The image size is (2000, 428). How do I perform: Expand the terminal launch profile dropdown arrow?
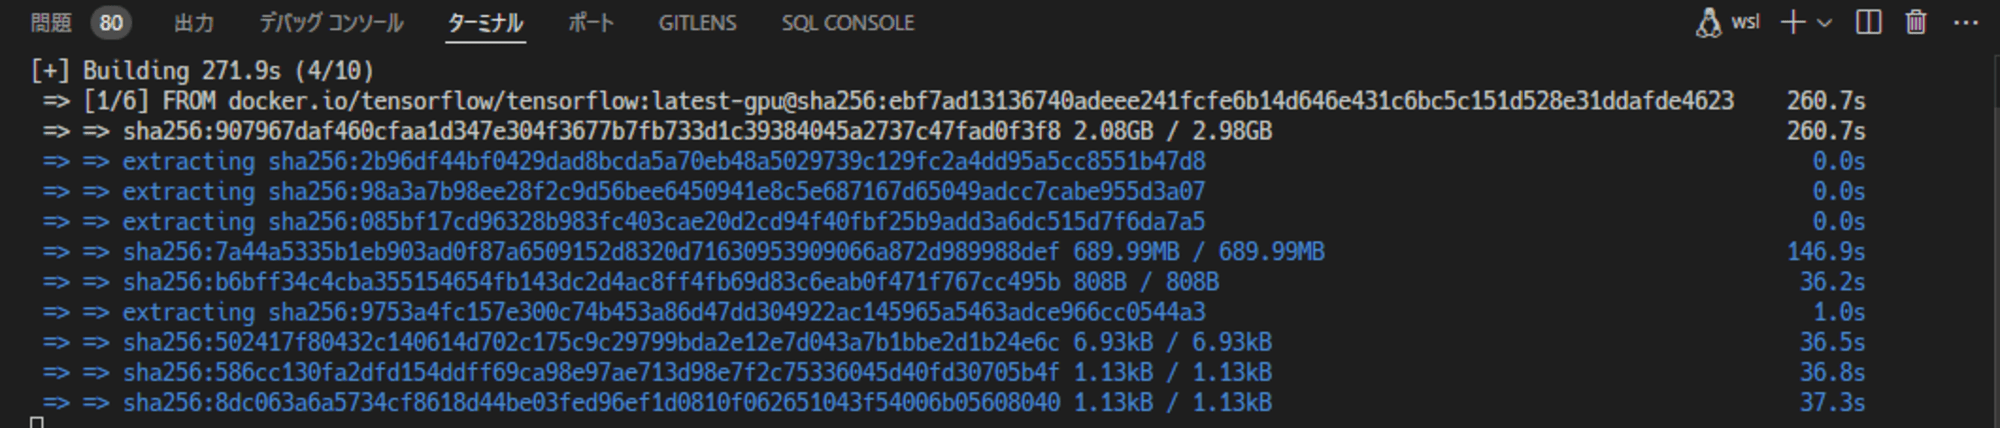(x=1825, y=22)
